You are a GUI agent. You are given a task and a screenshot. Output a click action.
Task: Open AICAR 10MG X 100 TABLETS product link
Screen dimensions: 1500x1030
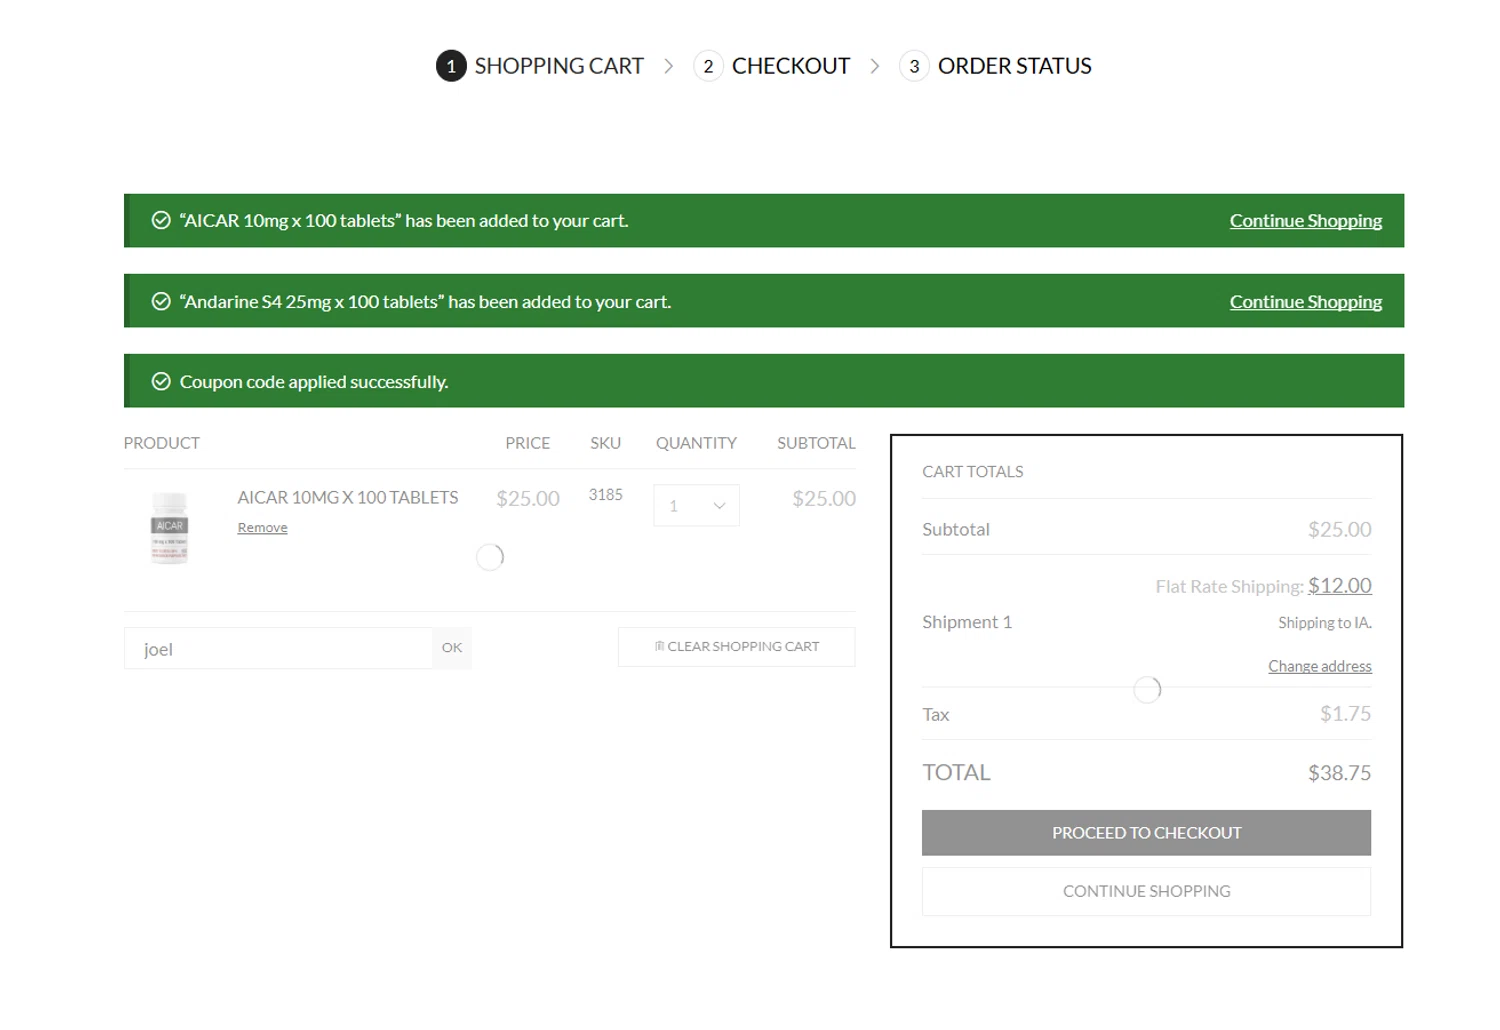pos(348,497)
